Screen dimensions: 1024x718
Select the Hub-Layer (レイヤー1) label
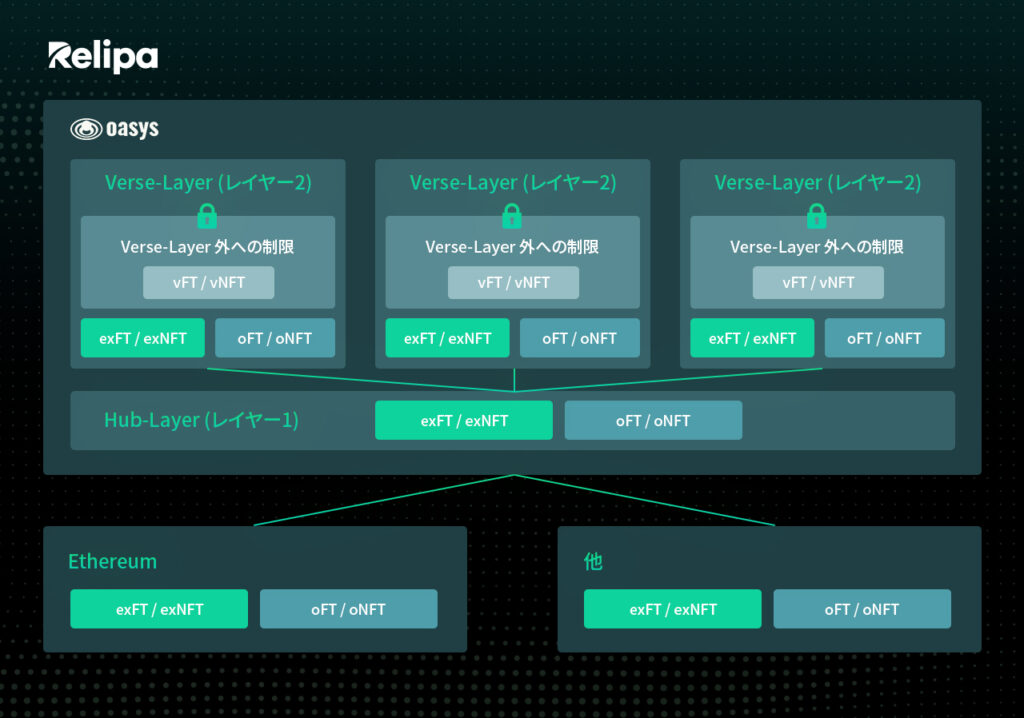tap(201, 420)
